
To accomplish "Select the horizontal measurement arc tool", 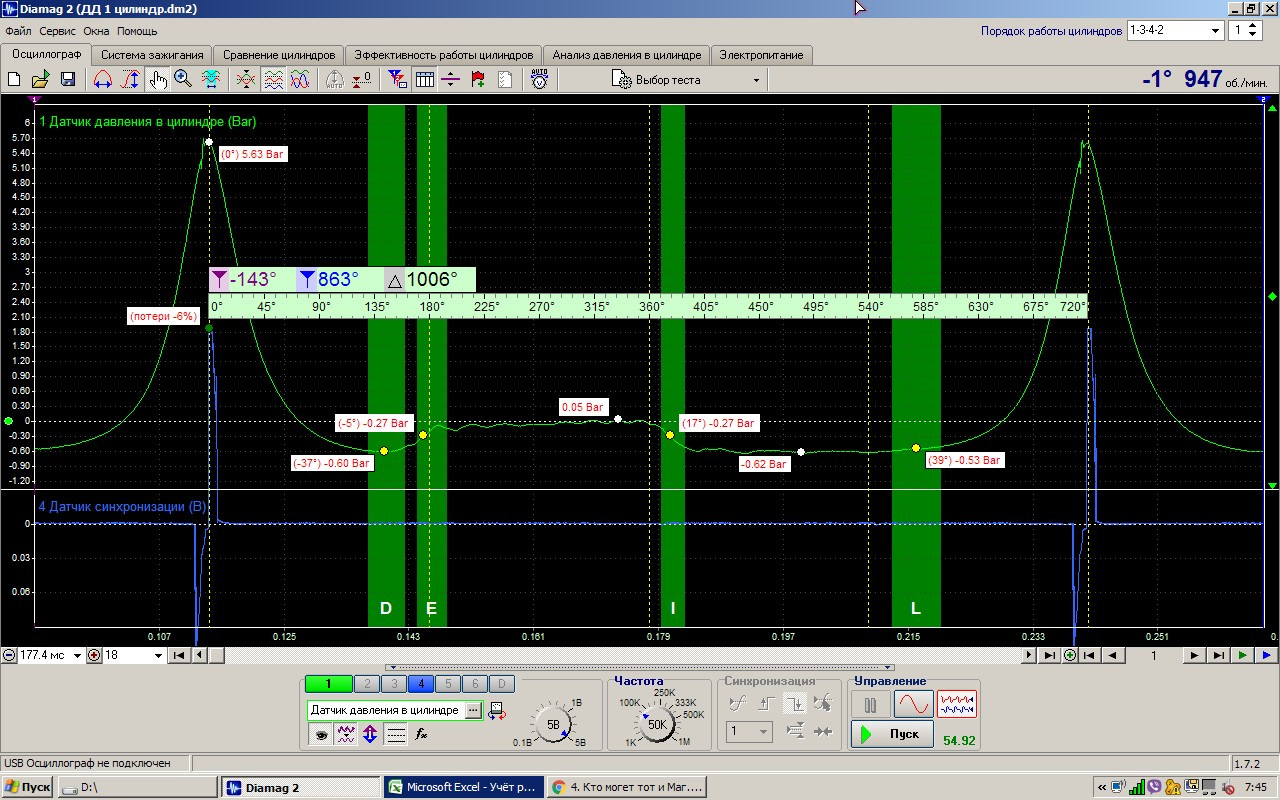I will pyautogui.click(x=102, y=80).
